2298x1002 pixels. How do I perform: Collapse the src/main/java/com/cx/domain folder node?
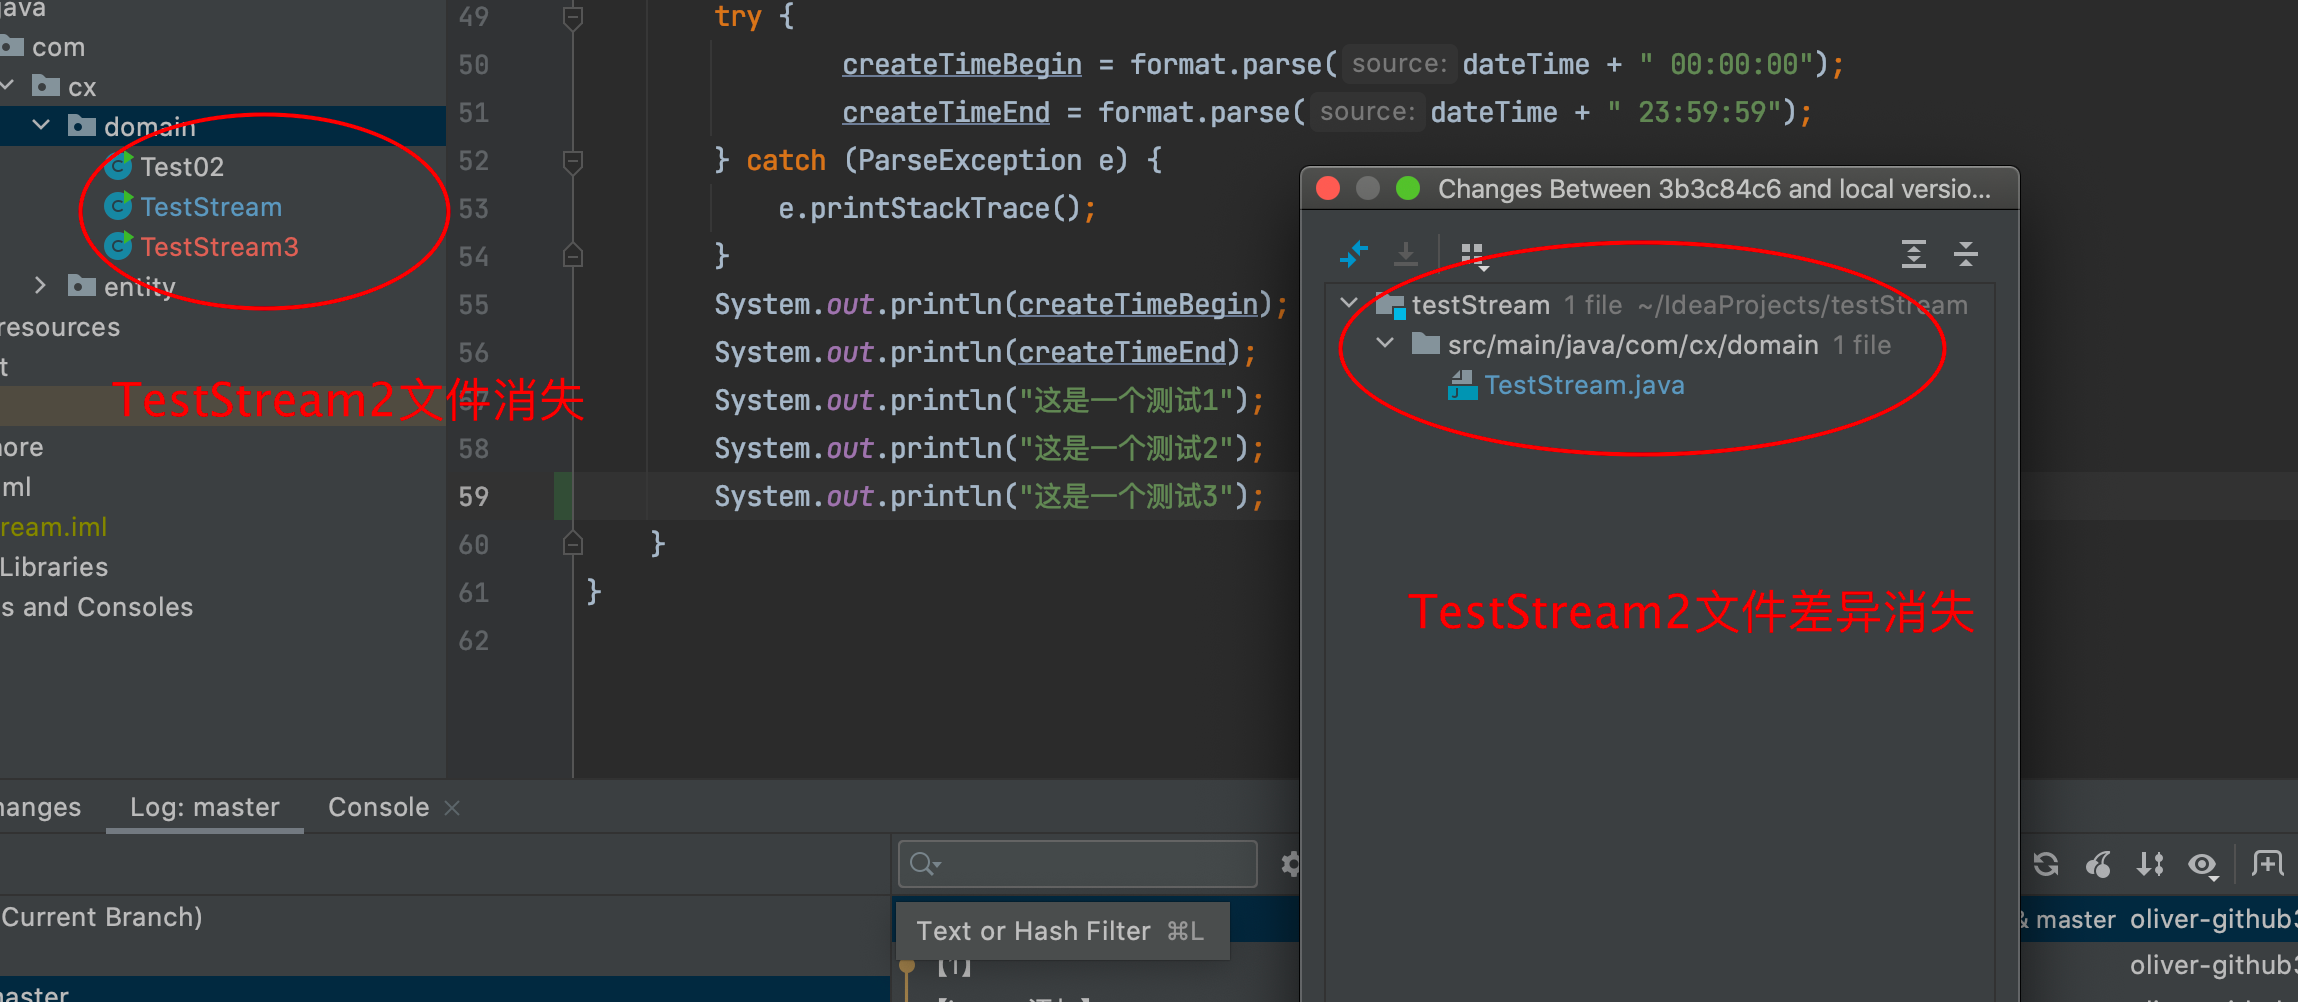tap(1385, 343)
